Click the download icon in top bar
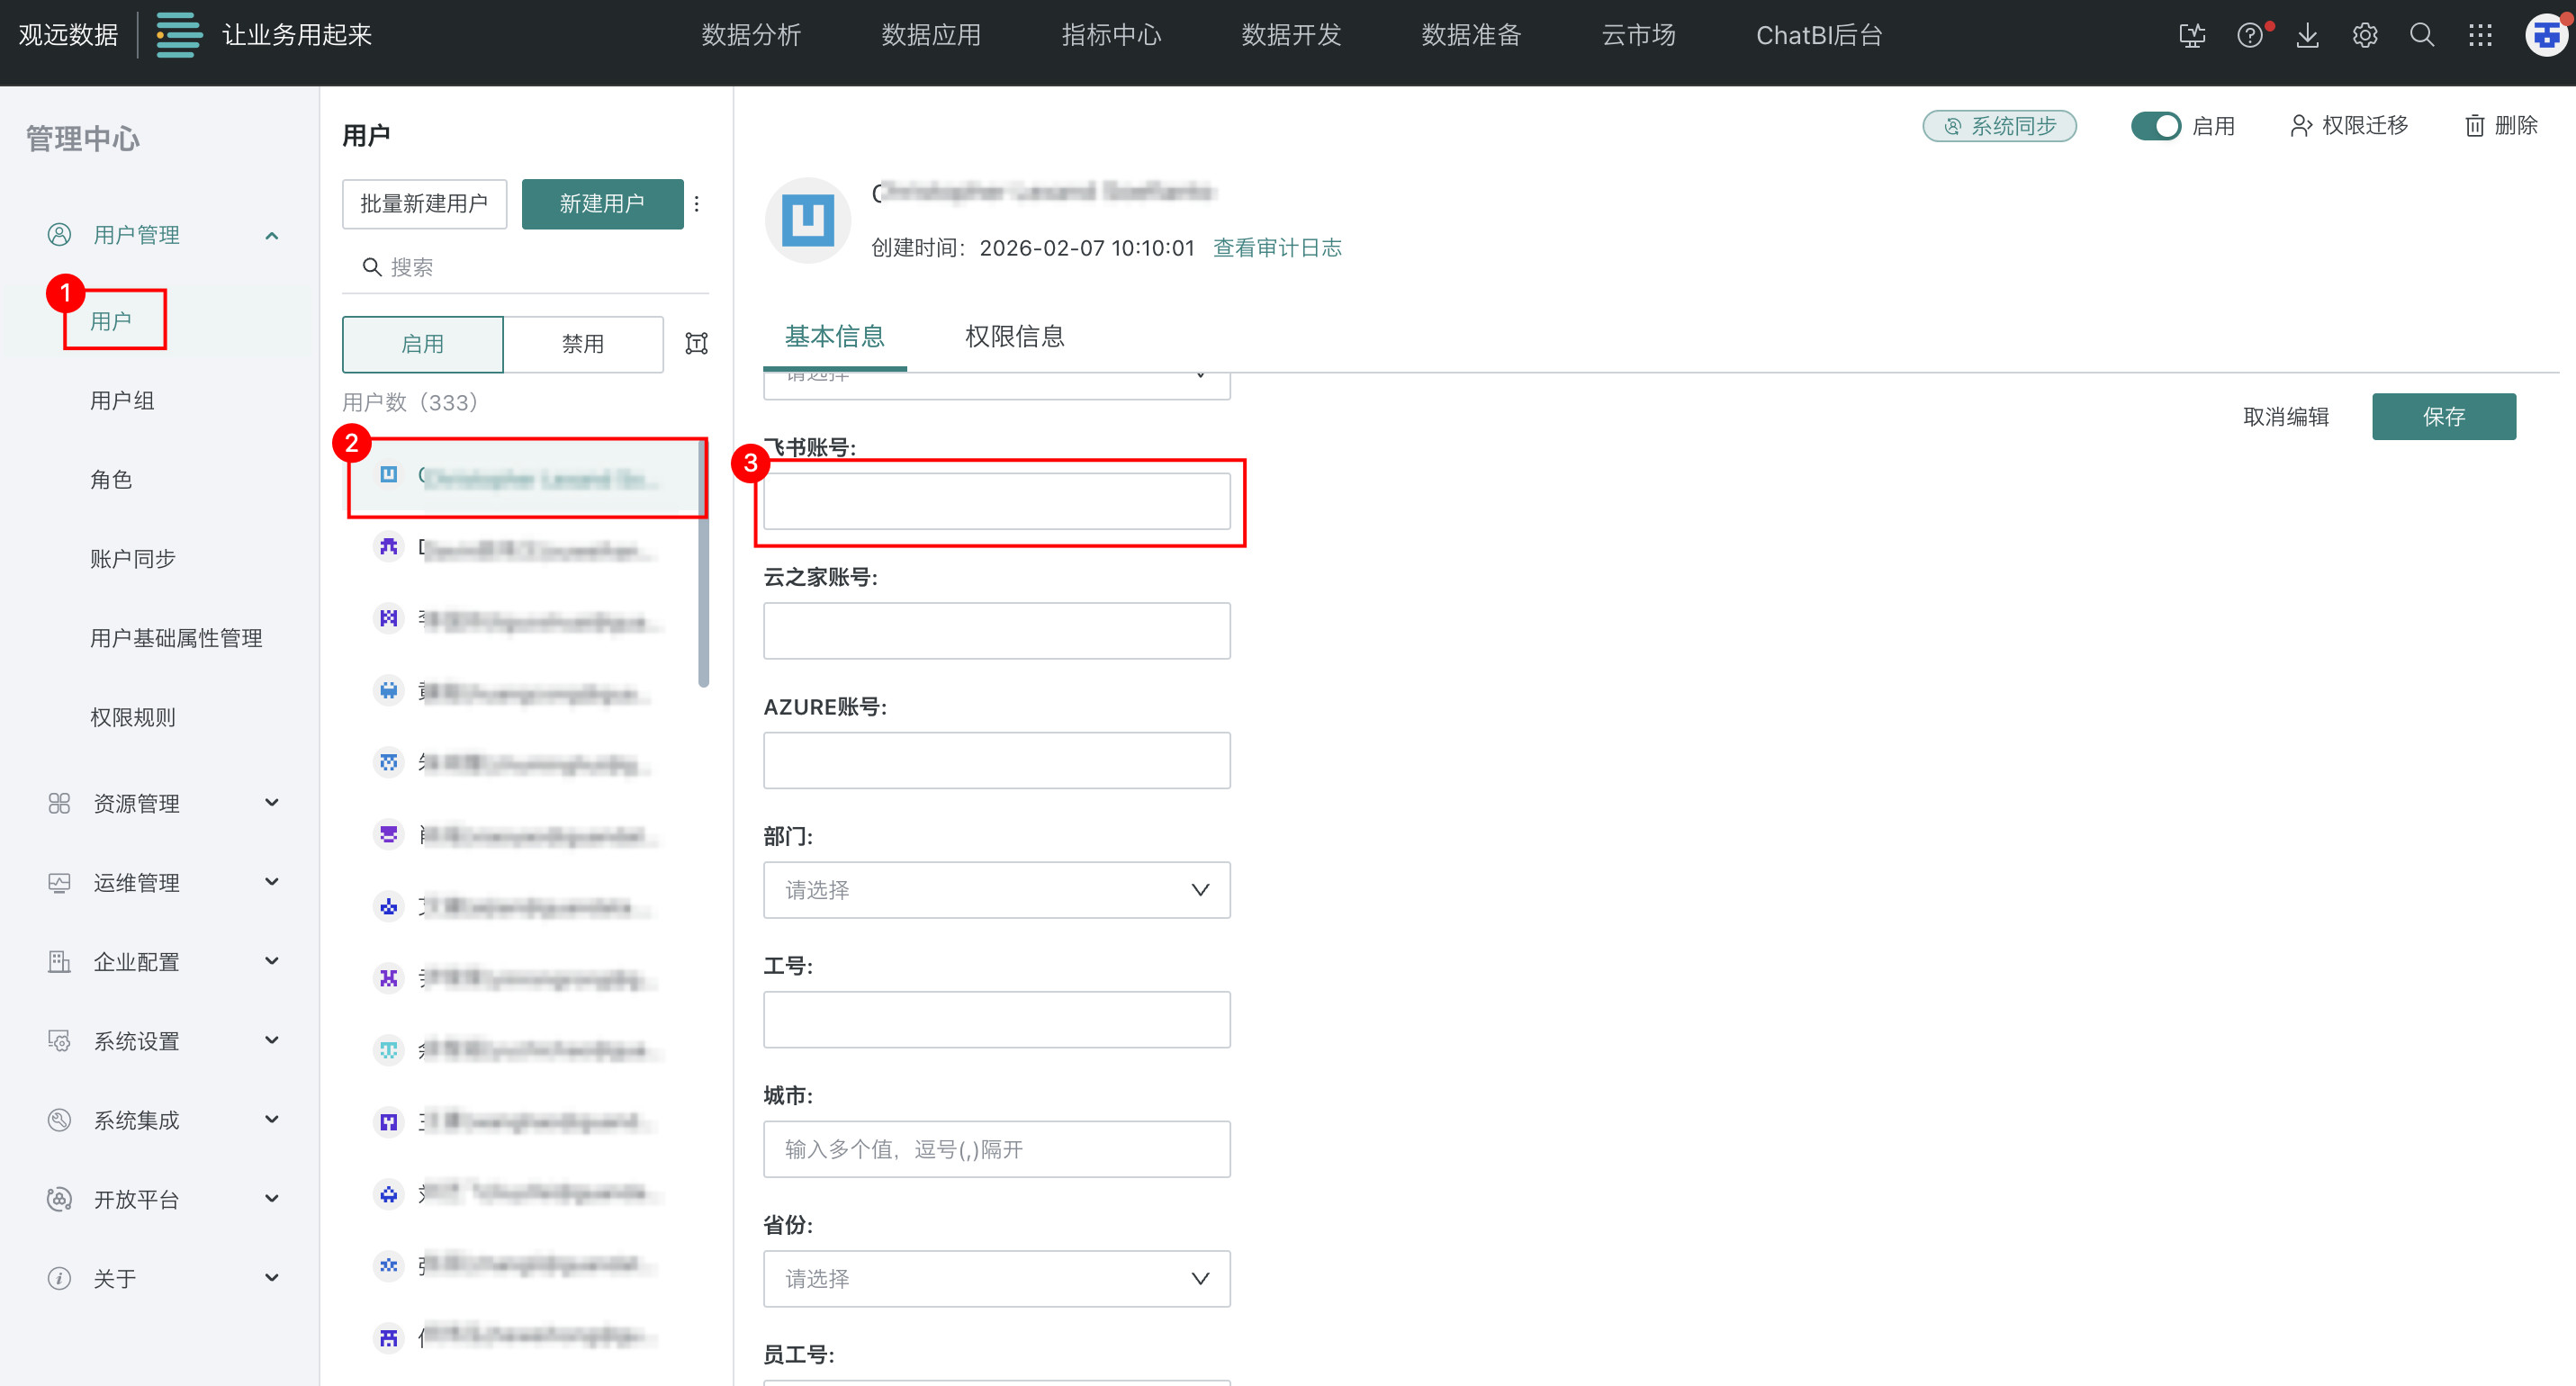The width and height of the screenshot is (2576, 1386). click(x=2307, y=36)
